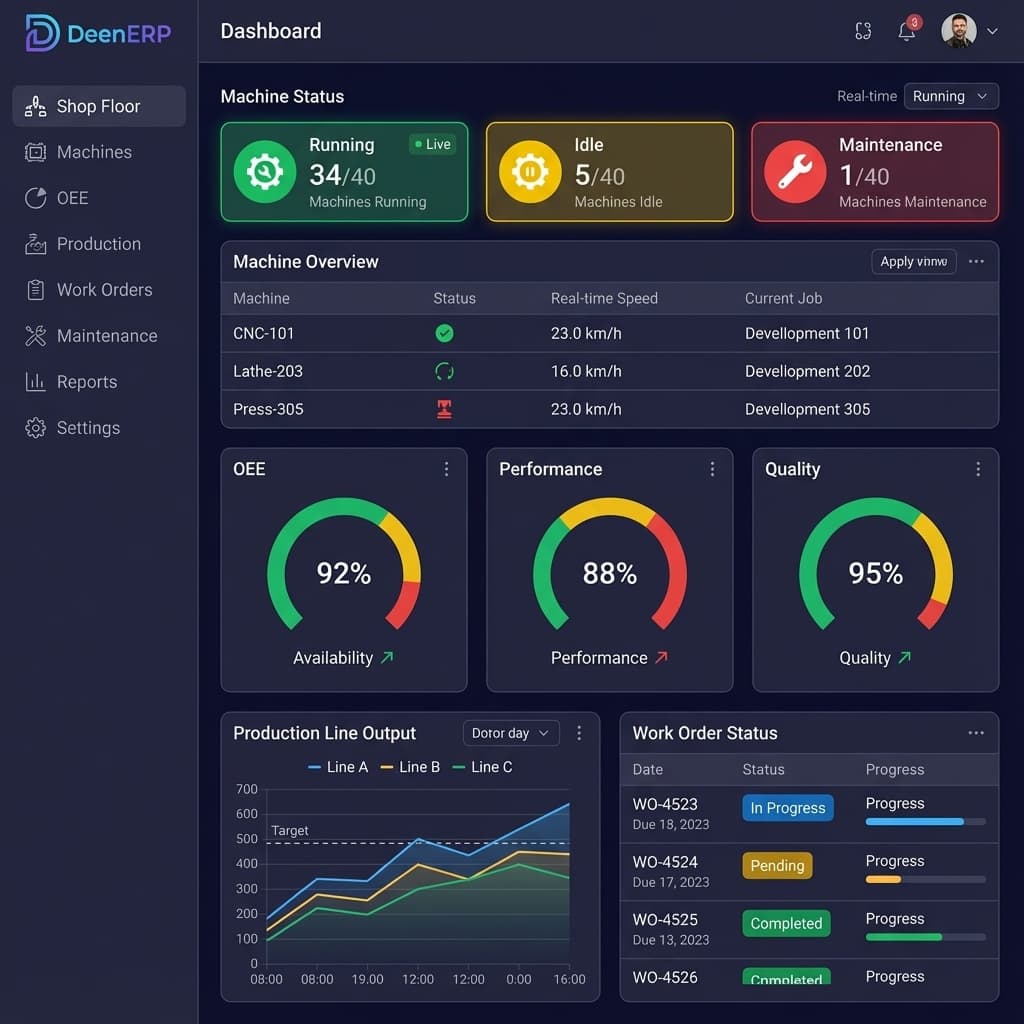
Task: Open the fullscreen scan icon in header
Action: (863, 31)
